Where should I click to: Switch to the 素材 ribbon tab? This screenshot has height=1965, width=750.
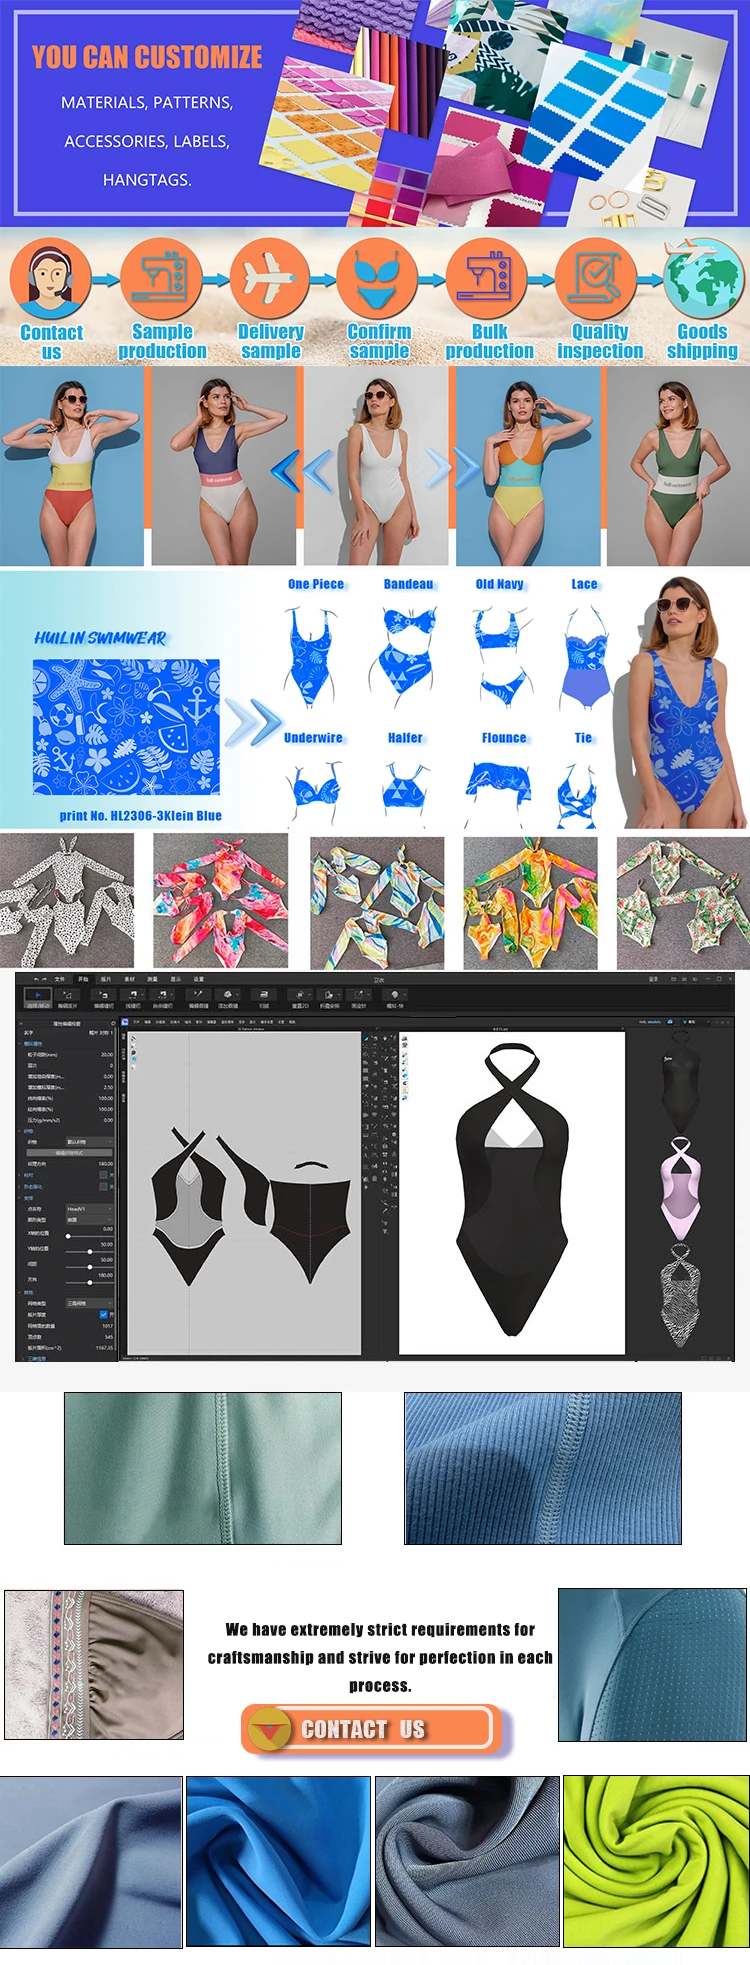[128, 979]
